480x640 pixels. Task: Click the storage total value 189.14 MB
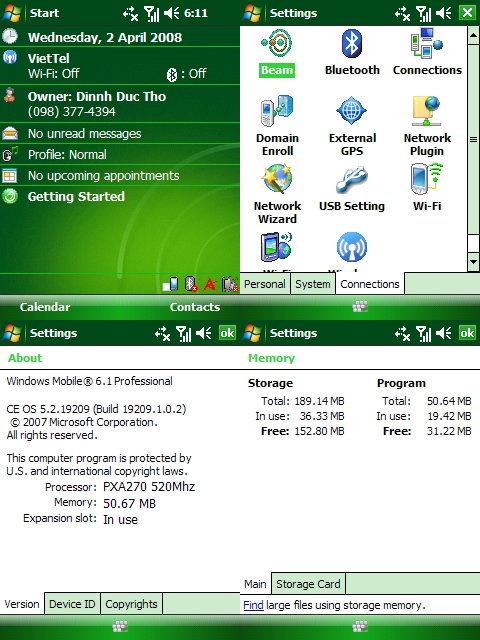click(x=320, y=401)
